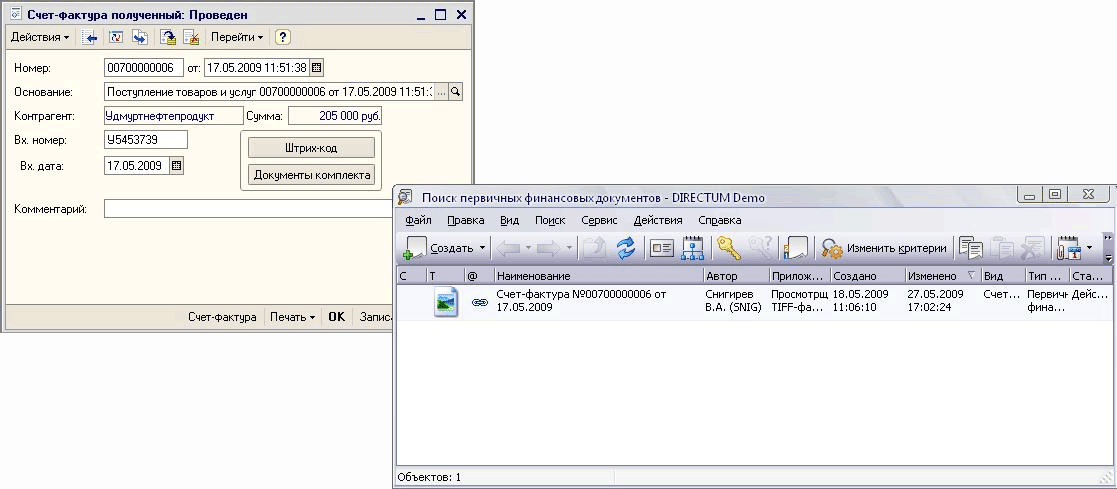Click the list-with-left-arrow icon in invoice toolbar
1117x489 pixels.
(x=90, y=37)
